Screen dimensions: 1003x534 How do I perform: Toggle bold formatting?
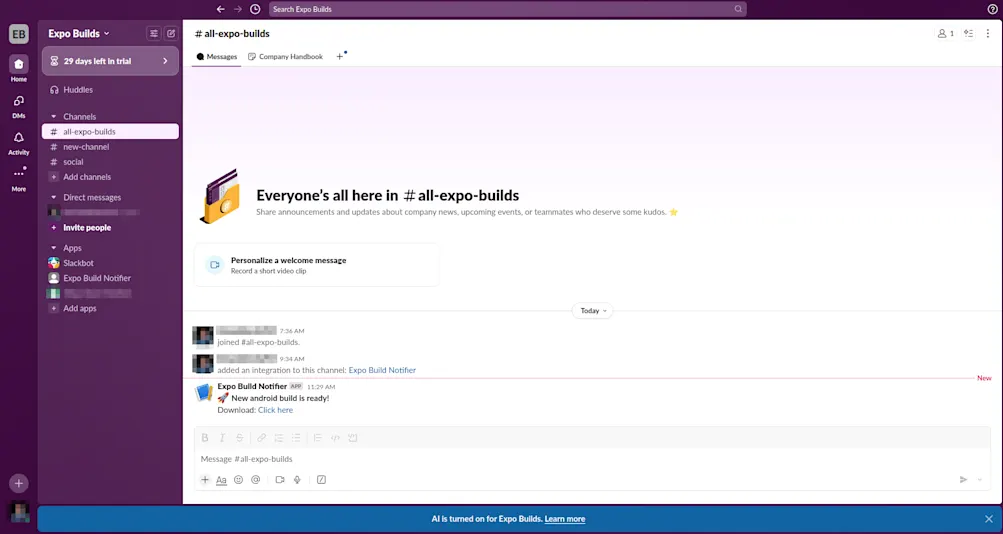tap(205, 438)
